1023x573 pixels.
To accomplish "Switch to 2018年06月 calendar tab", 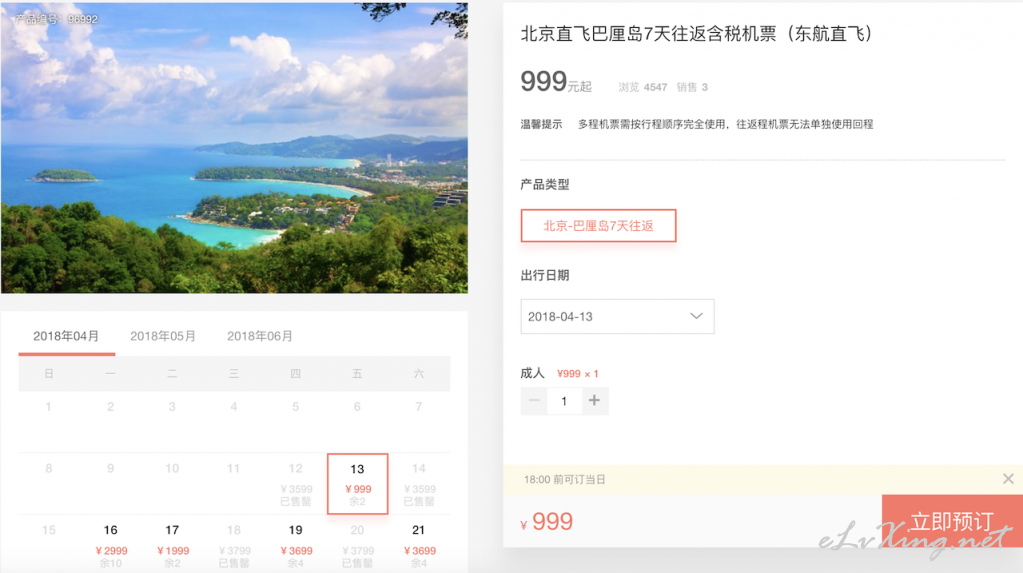I will point(260,336).
